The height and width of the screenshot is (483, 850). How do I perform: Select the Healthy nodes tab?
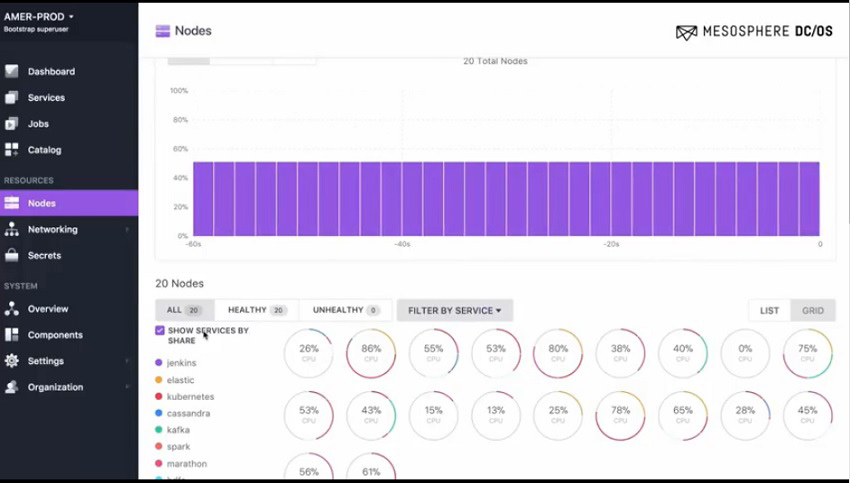click(x=256, y=310)
